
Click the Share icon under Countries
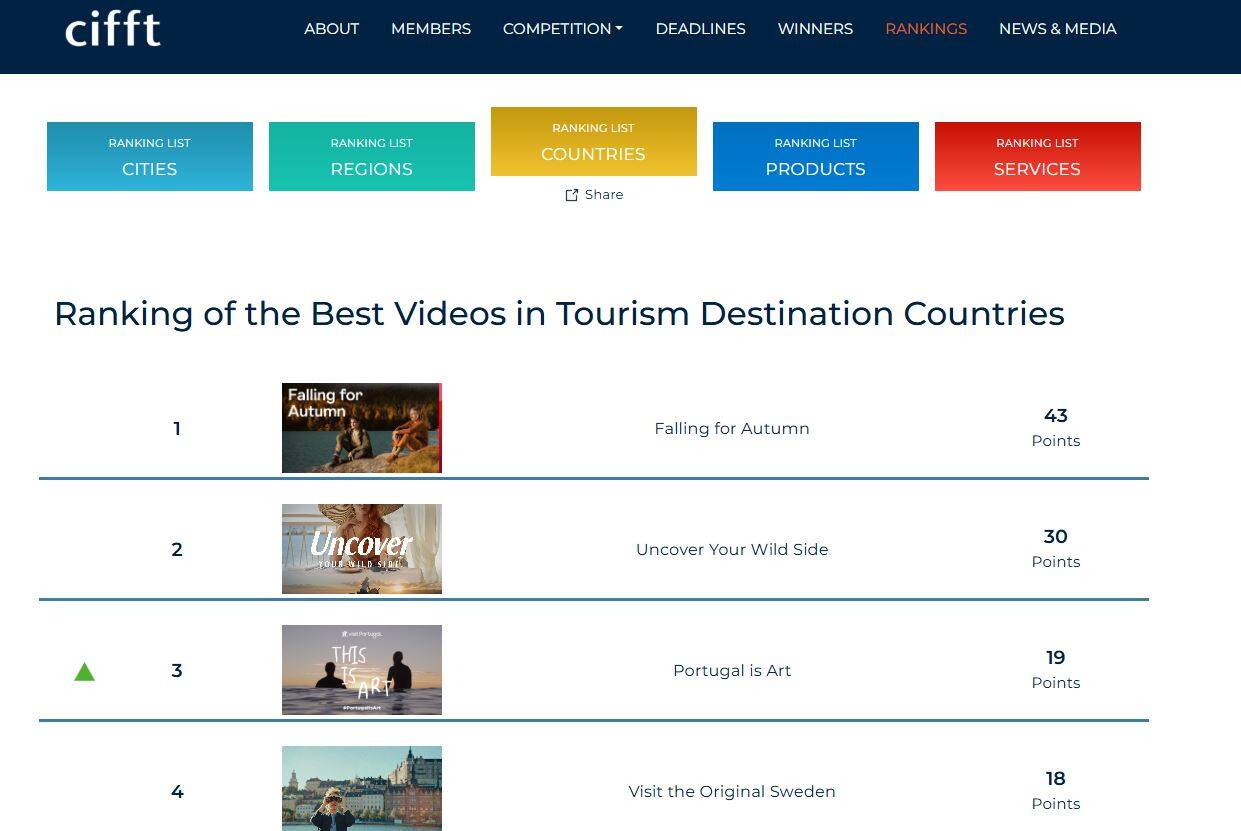[572, 195]
